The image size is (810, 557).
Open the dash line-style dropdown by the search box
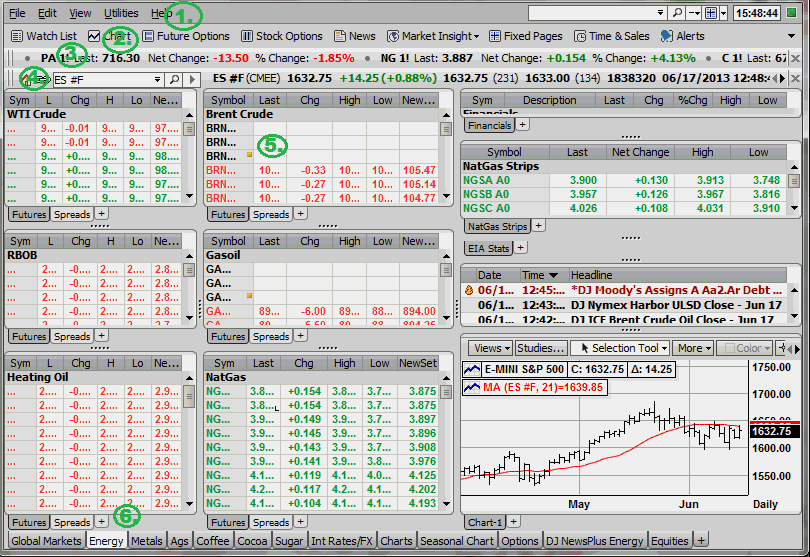coord(694,13)
